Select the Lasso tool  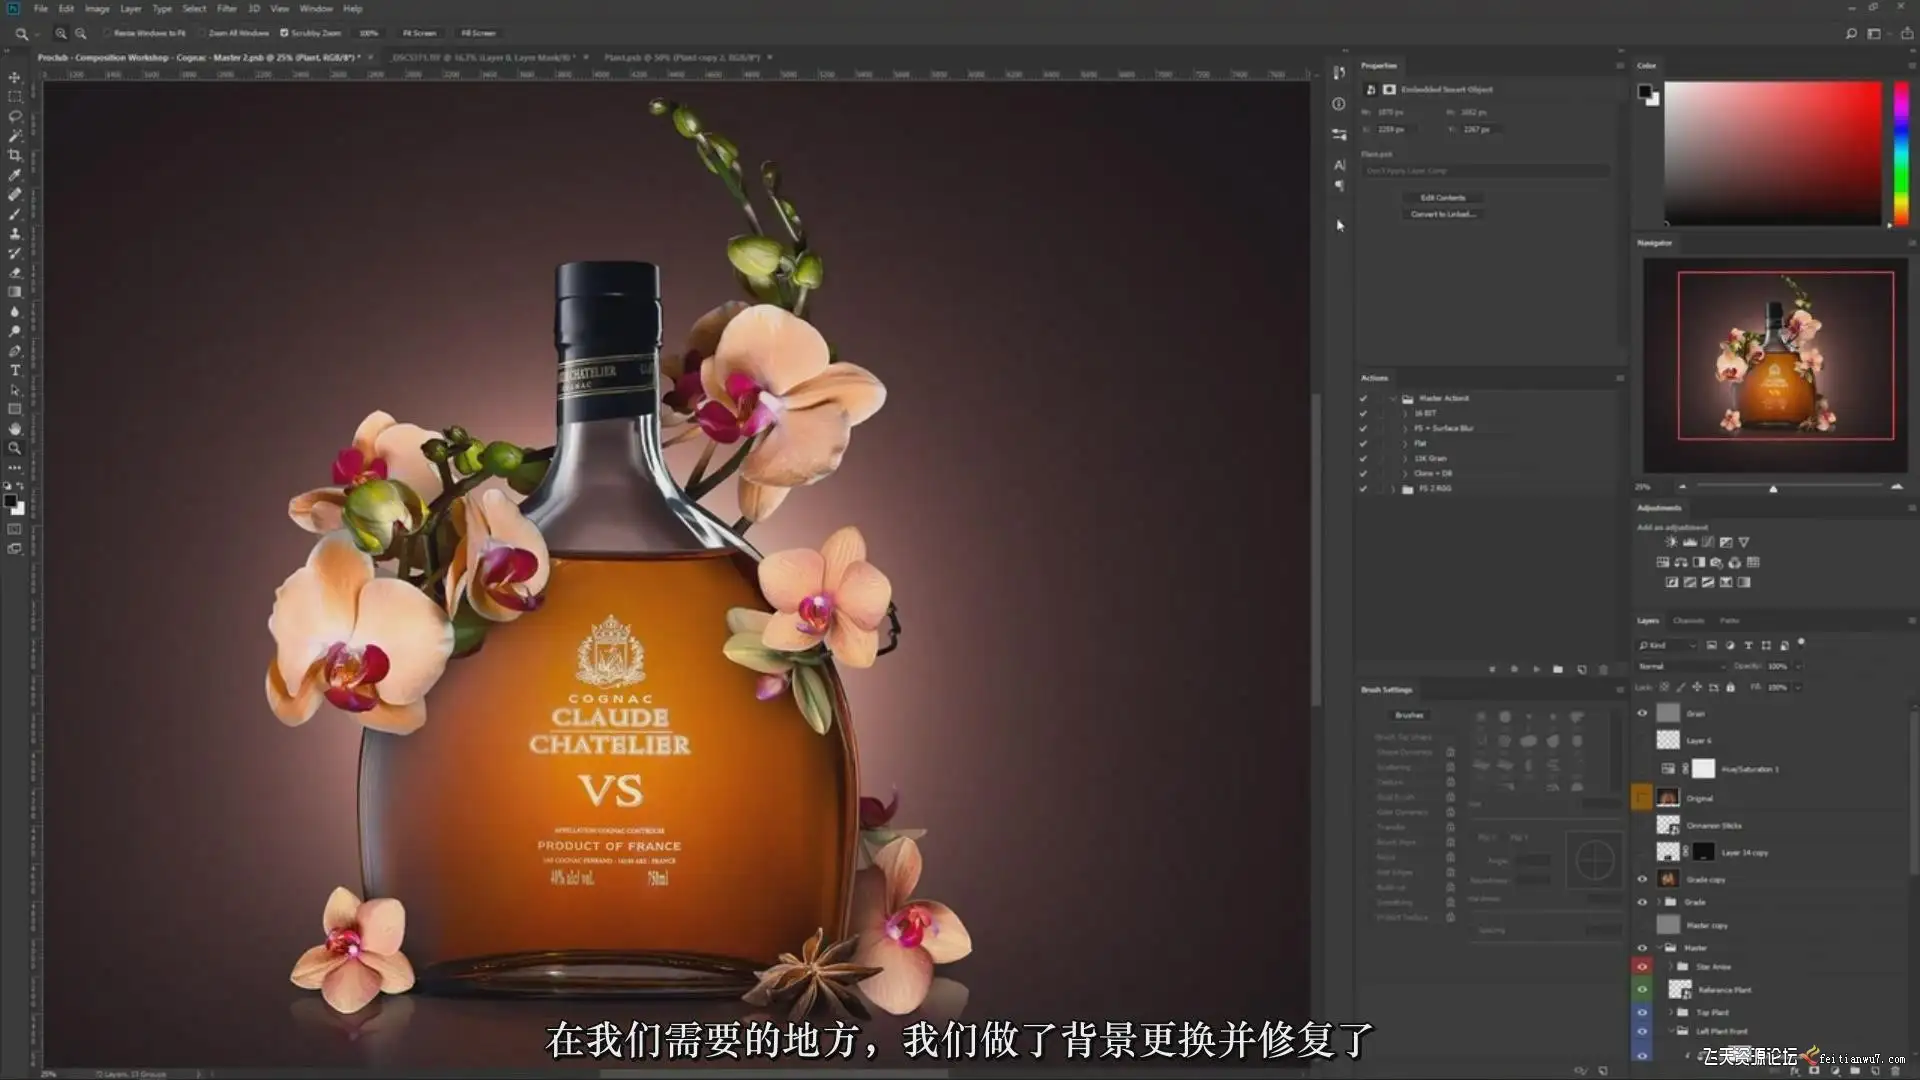tap(14, 116)
